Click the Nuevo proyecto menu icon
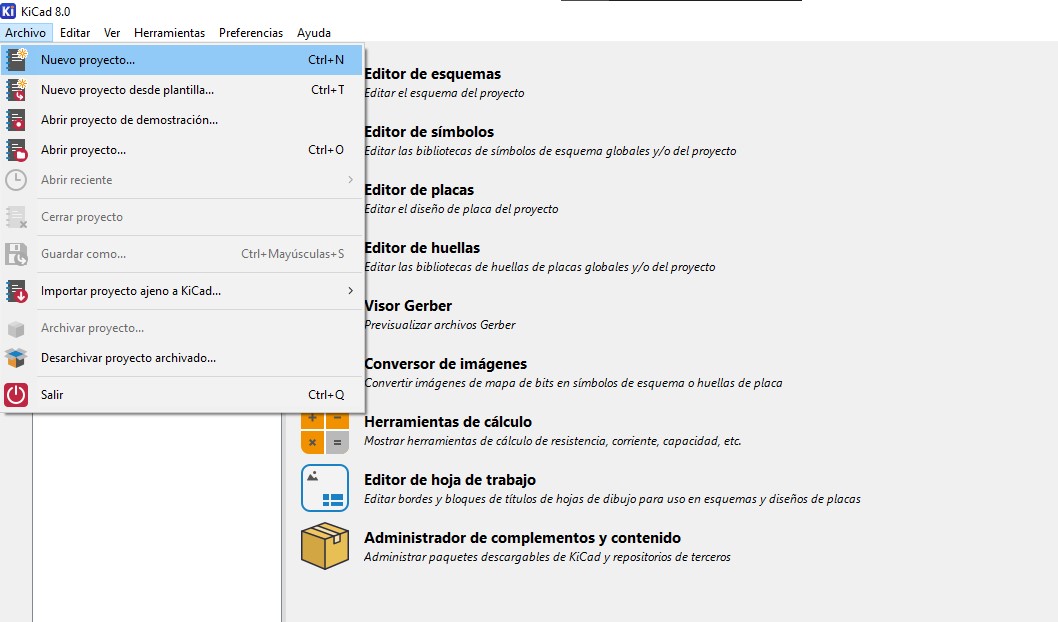 point(16,59)
